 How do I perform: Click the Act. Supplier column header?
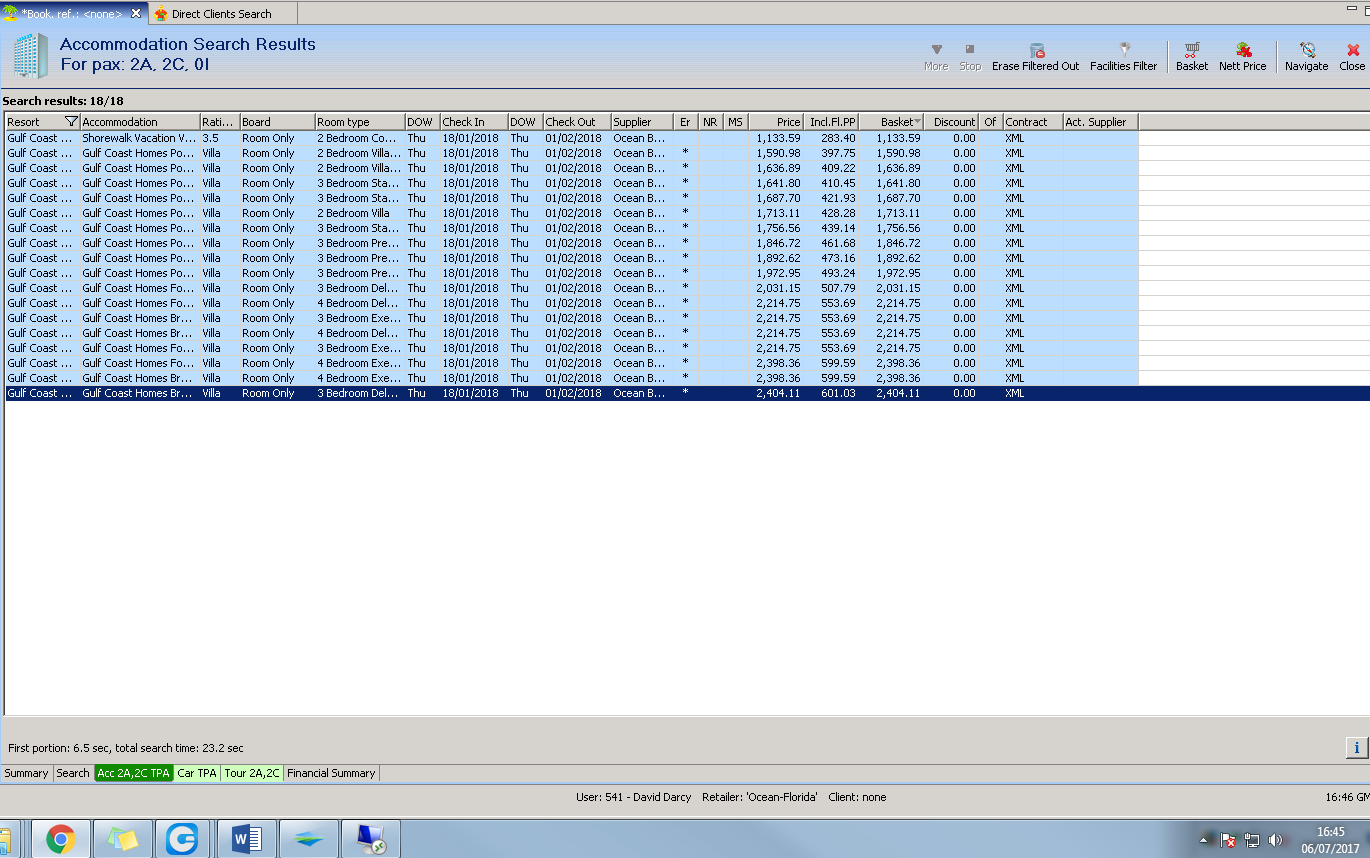click(1101, 122)
